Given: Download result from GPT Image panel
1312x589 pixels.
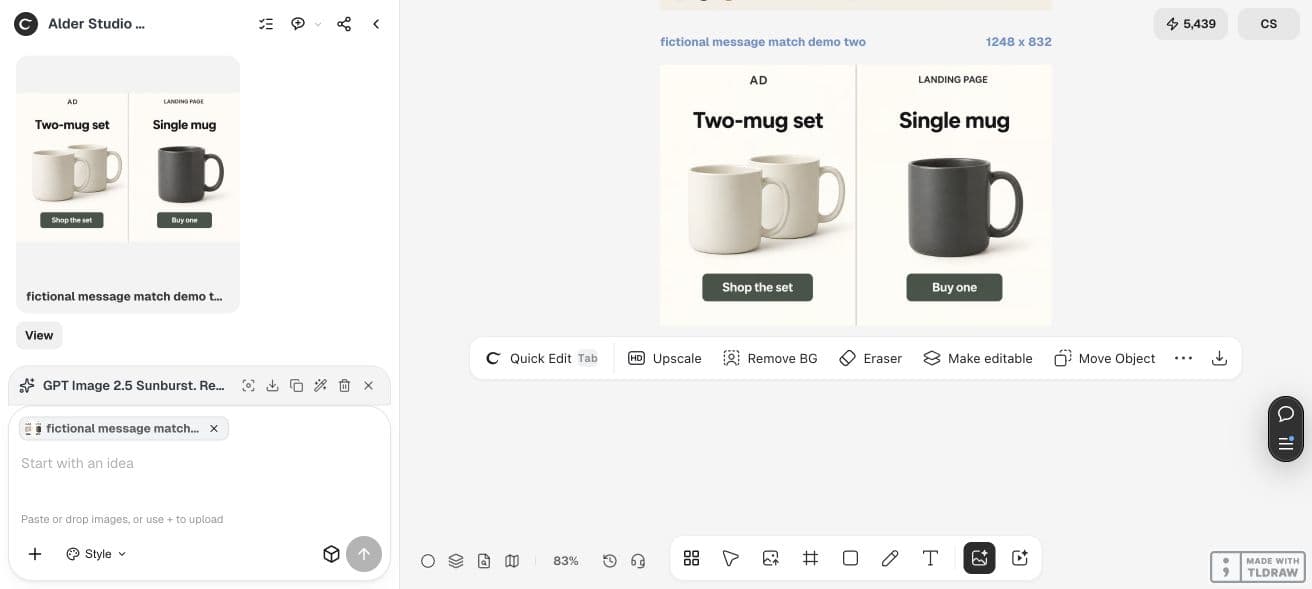Looking at the screenshot, I should point(272,385).
